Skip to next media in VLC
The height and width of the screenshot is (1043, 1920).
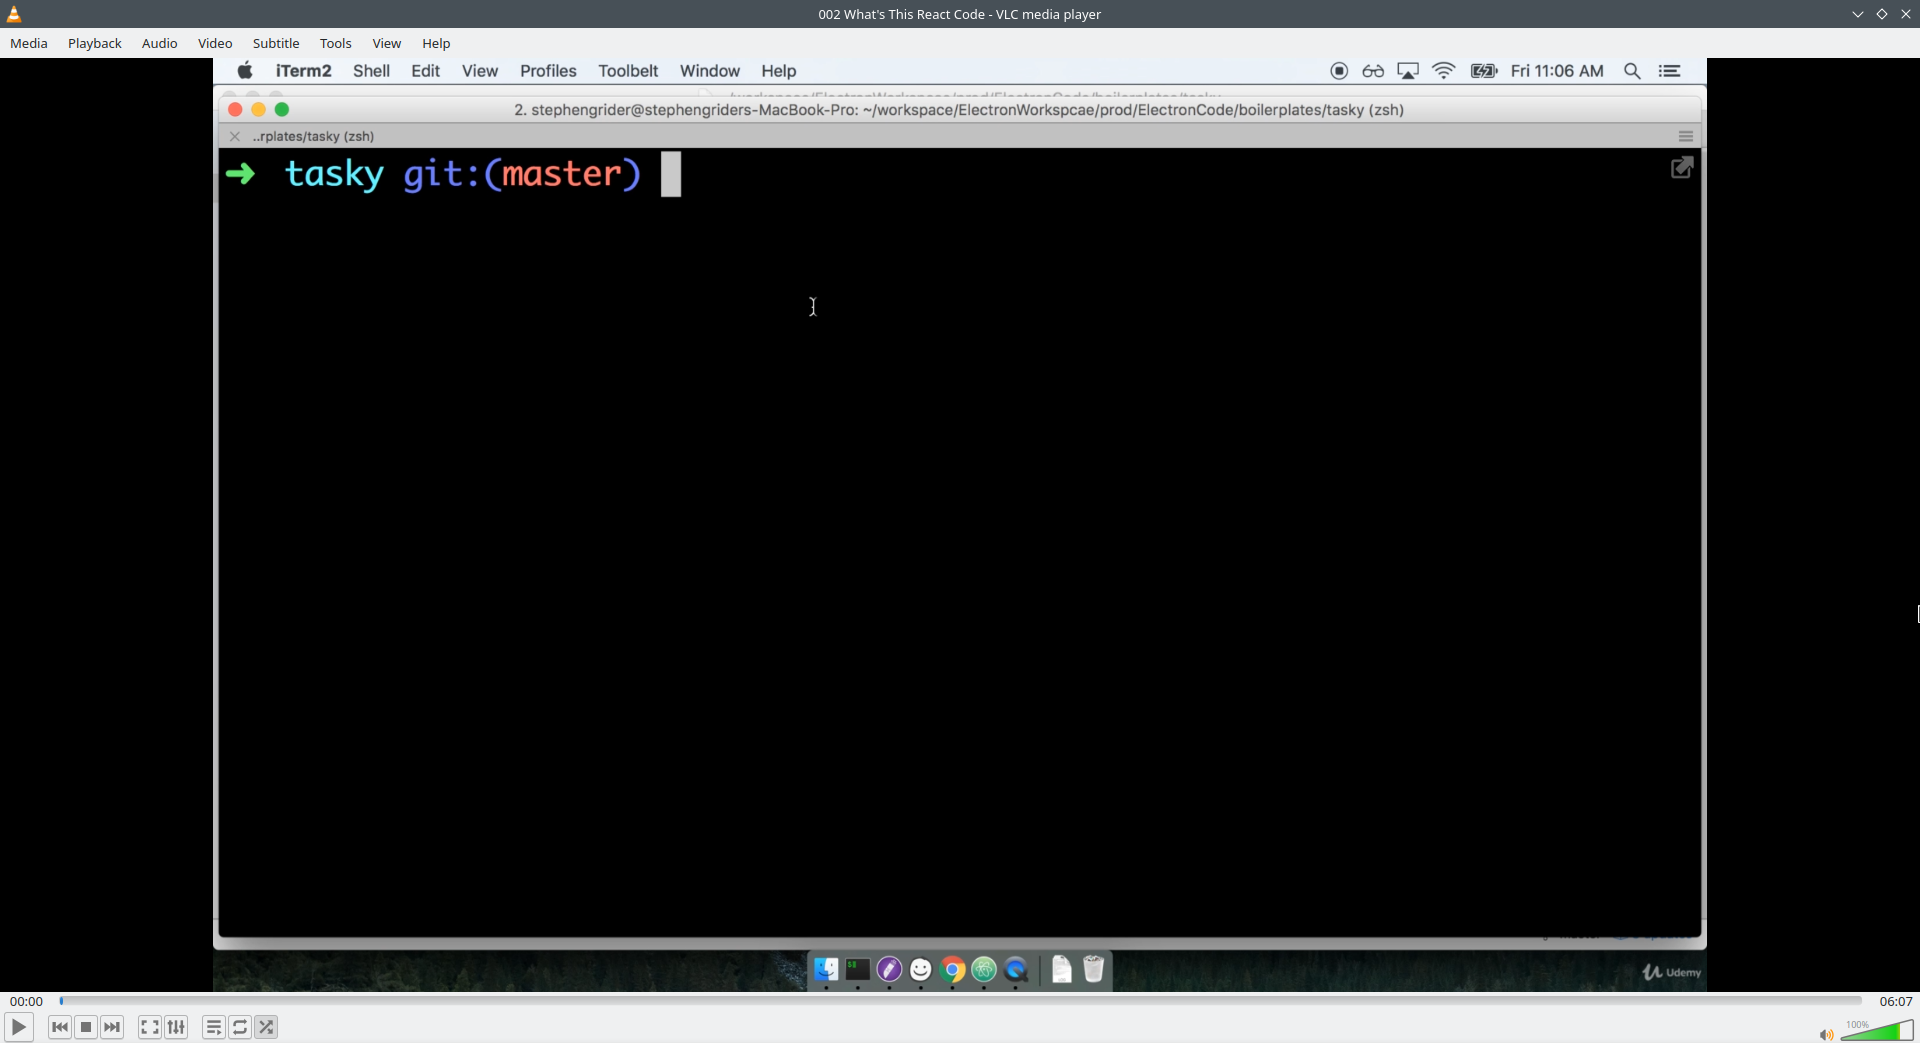112,1027
